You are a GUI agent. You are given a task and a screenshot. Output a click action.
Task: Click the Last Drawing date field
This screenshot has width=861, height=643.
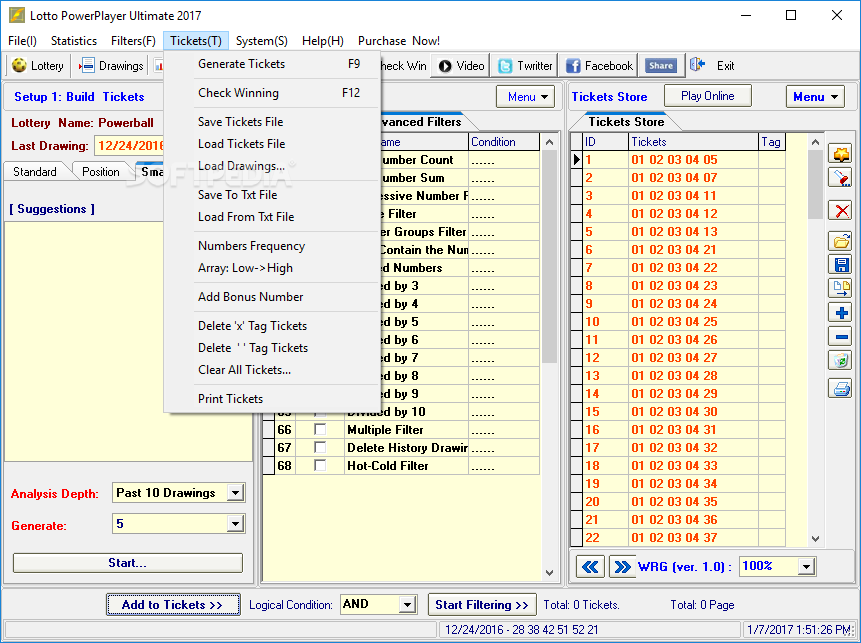pyautogui.click(x=130, y=146)
